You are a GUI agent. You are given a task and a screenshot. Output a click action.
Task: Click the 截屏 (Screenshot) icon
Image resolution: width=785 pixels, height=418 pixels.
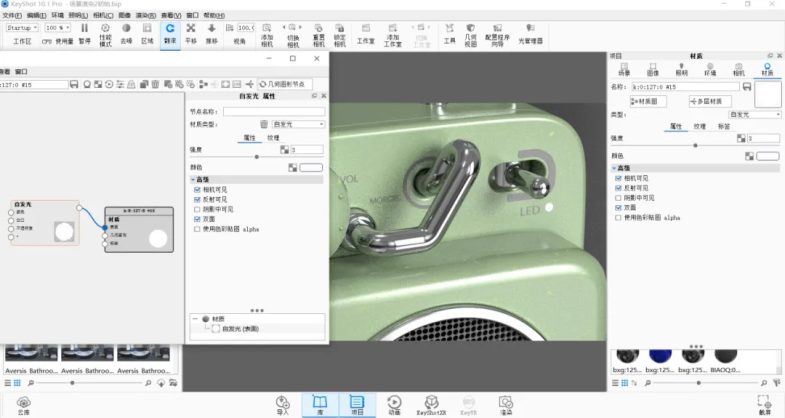coord(765,401)
